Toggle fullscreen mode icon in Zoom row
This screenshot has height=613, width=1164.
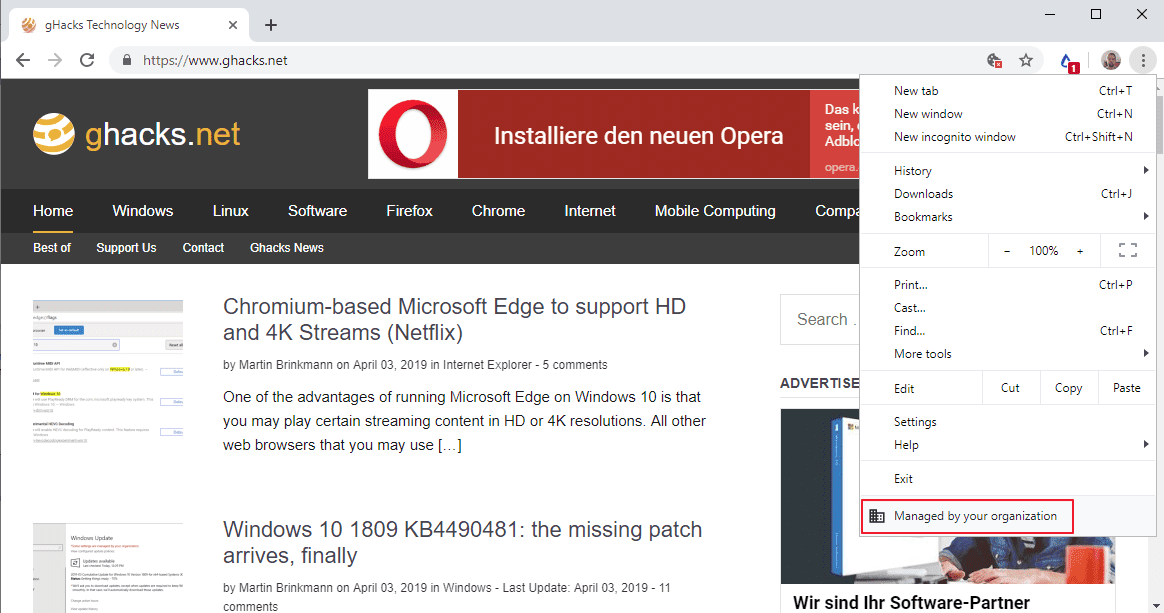pyautogui.click(x=1128, y=251)
